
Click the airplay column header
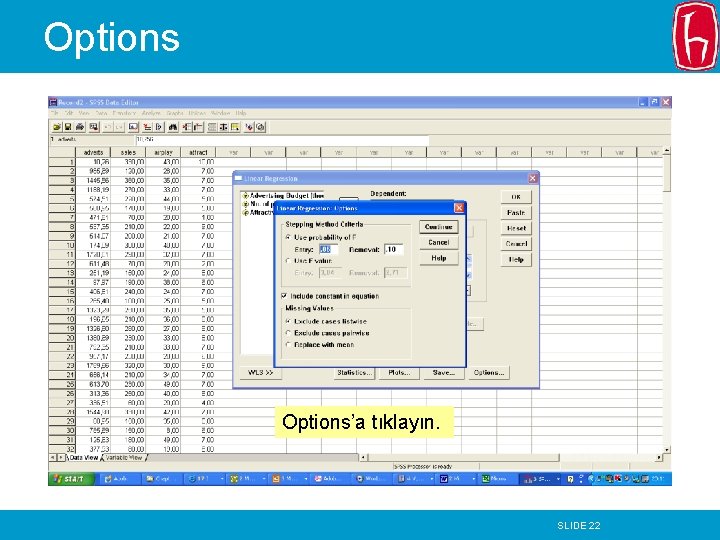(163, 152)
